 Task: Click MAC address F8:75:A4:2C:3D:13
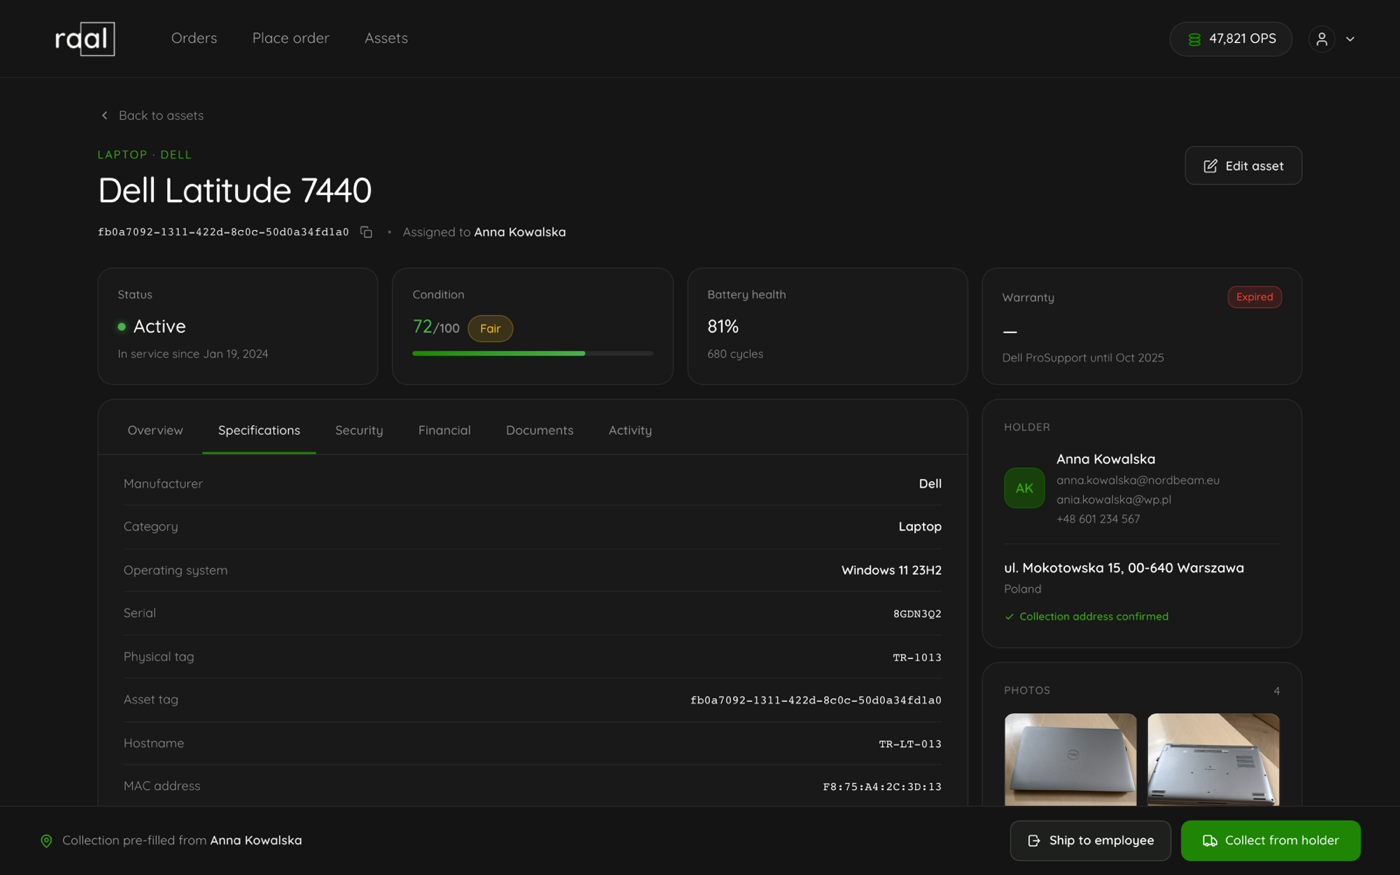pos(882,787)
